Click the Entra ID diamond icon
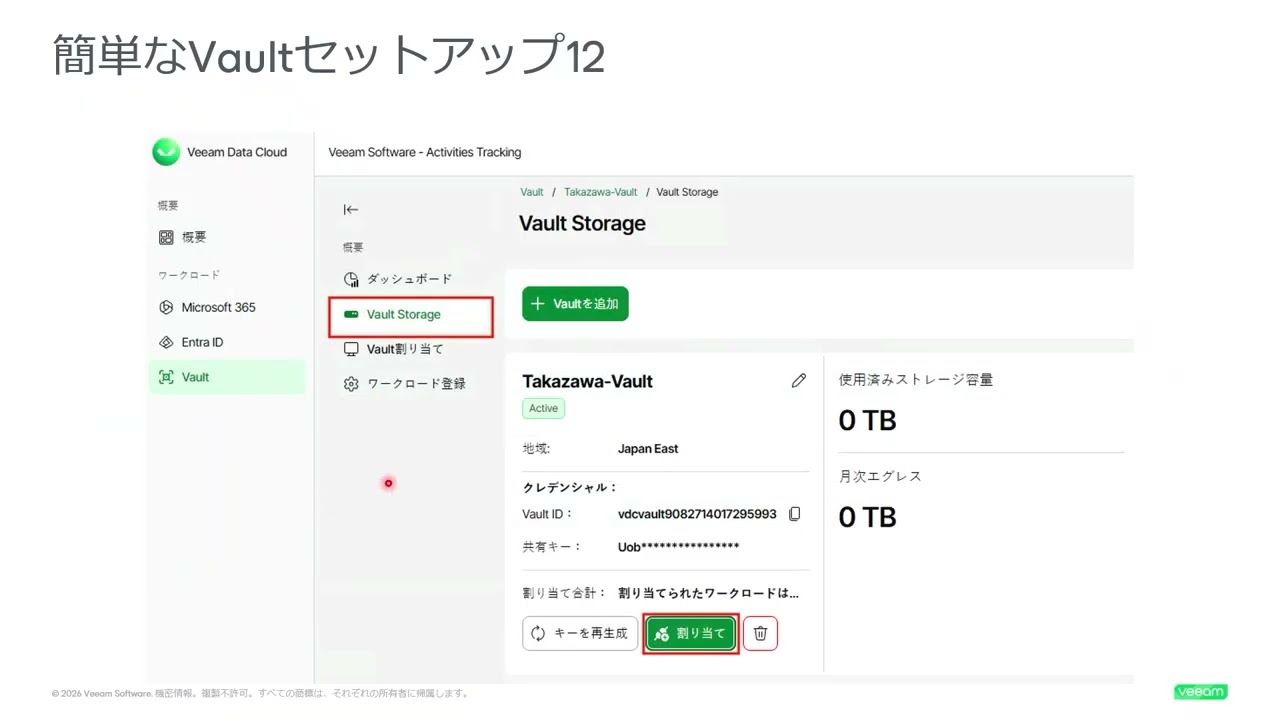This screenshot has height=720, width=1280. (166, 342)
